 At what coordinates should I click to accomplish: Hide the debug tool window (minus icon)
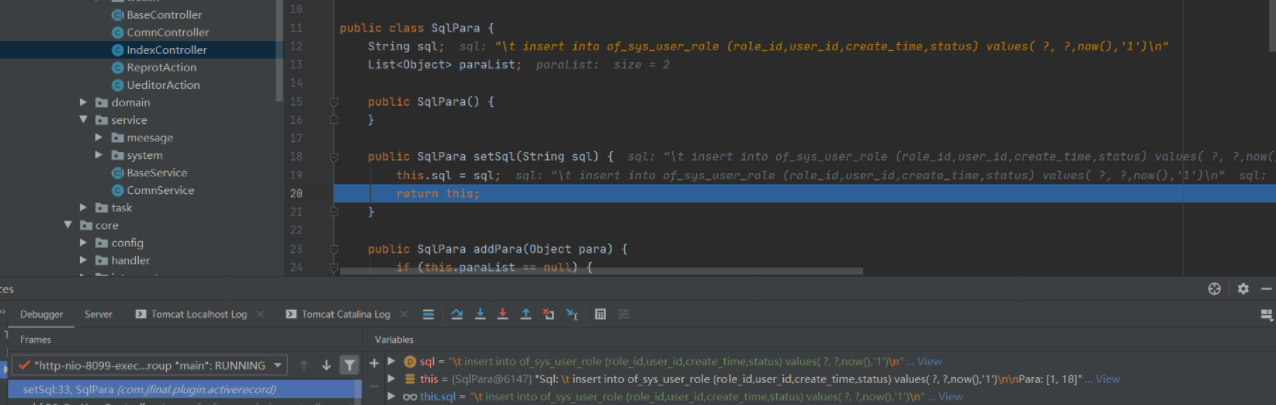pos(1268,288)
